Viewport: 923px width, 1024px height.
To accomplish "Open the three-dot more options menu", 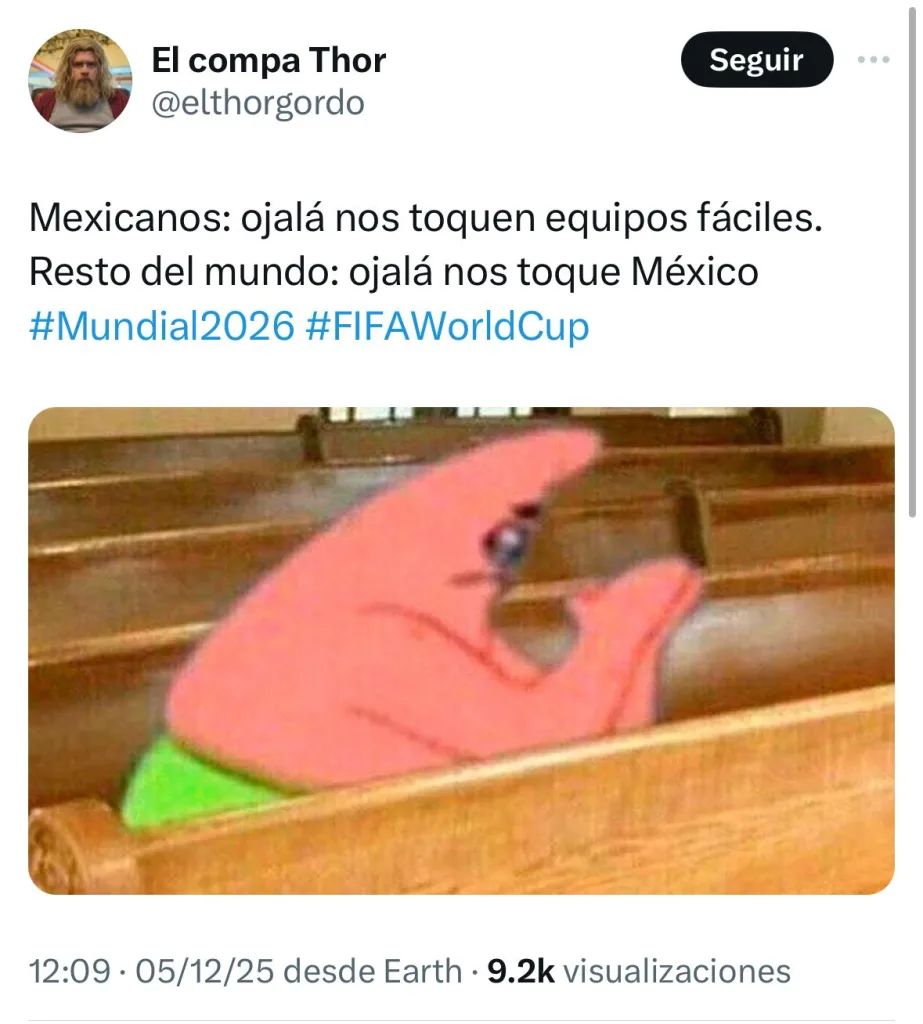I will pyautogui.click(x=873, y=59).
